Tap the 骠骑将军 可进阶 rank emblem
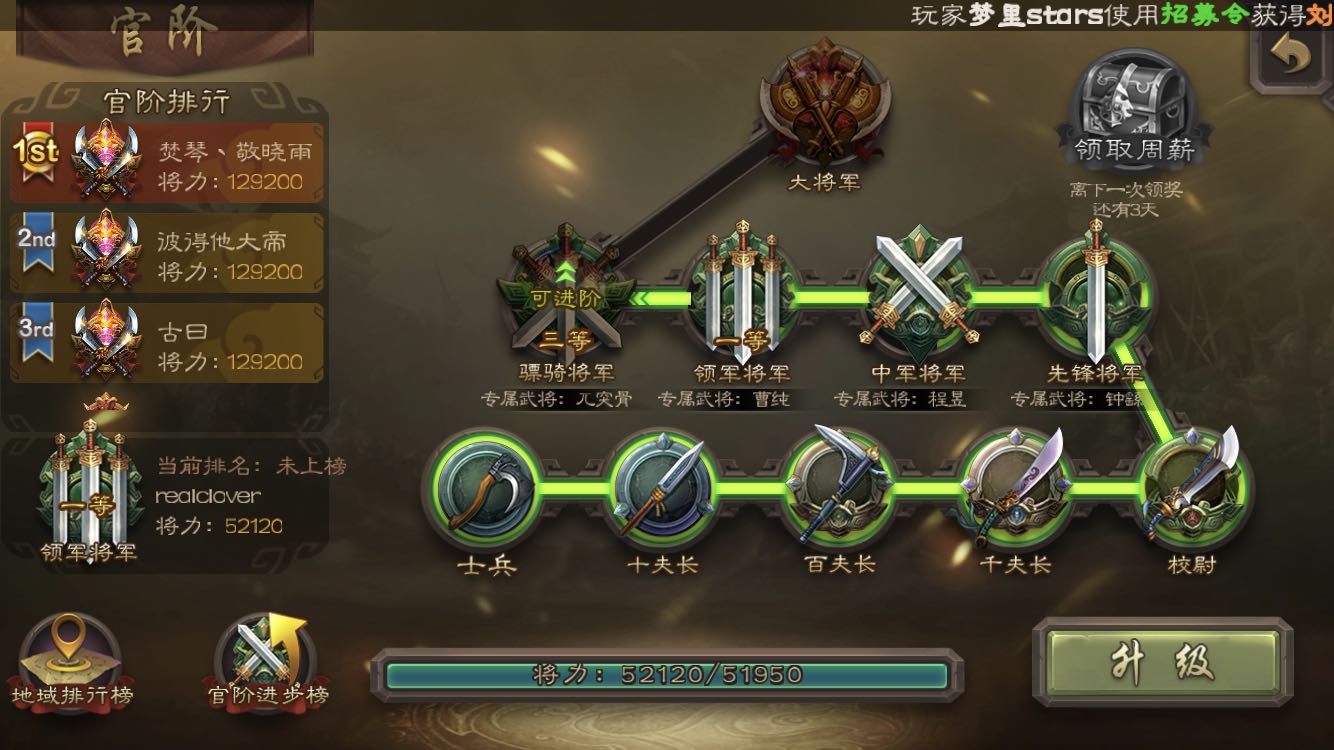 click(x=566, y=295)
